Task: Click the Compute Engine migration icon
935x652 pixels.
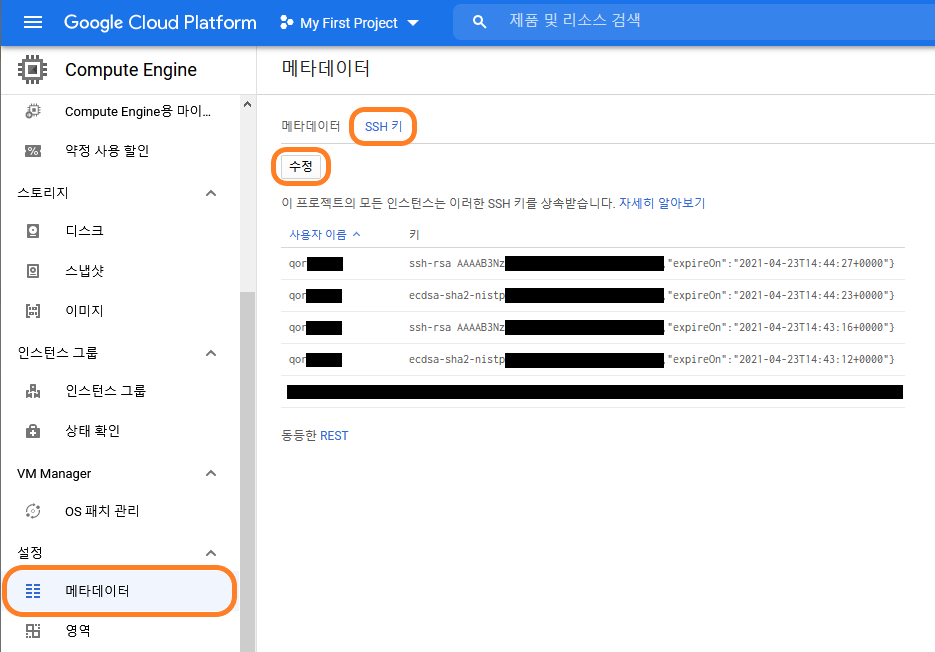Action: pyautogui.click(x=33, y=111)
